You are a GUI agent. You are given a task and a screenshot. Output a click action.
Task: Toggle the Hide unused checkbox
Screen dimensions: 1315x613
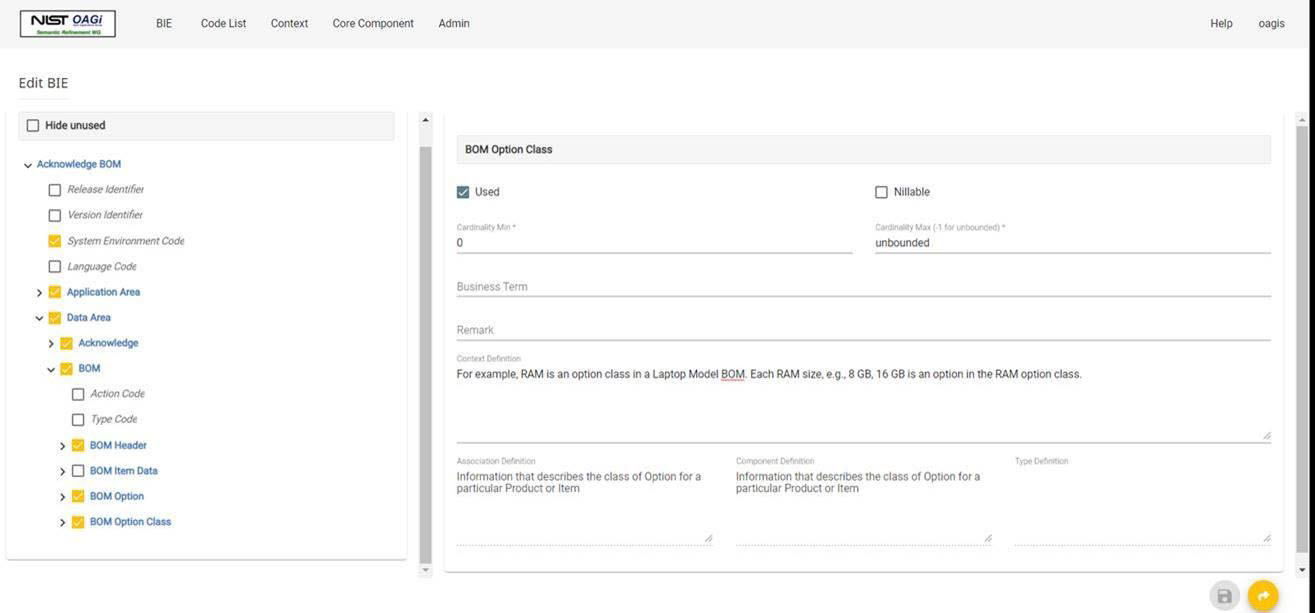pos(33,126)
